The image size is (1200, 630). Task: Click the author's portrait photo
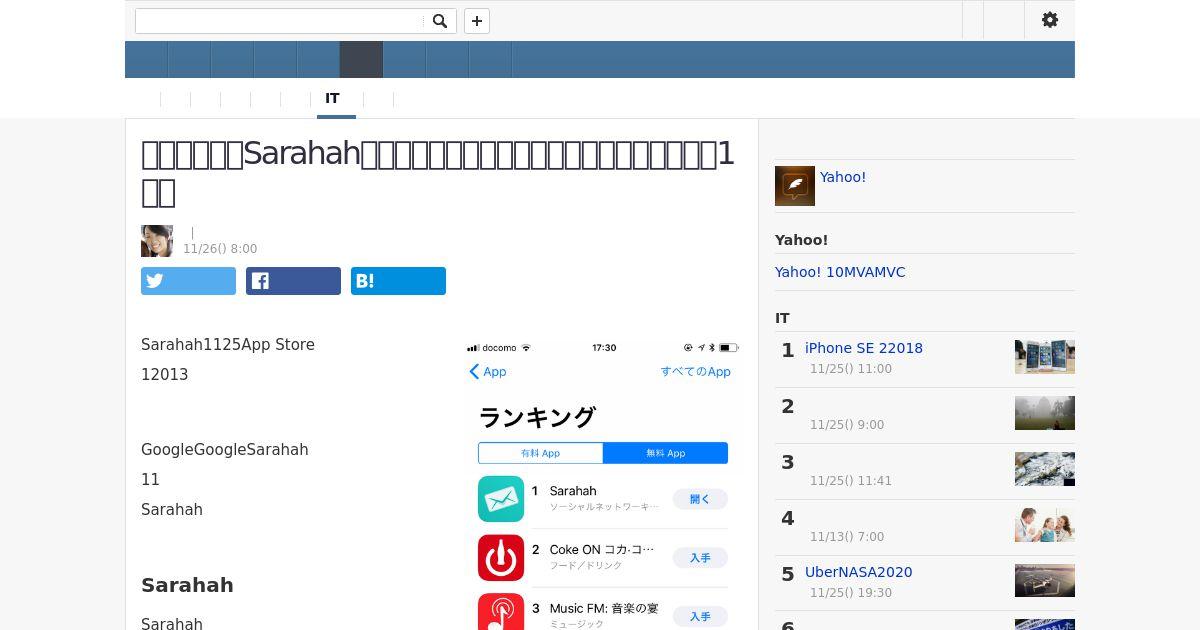click(157, 241)
